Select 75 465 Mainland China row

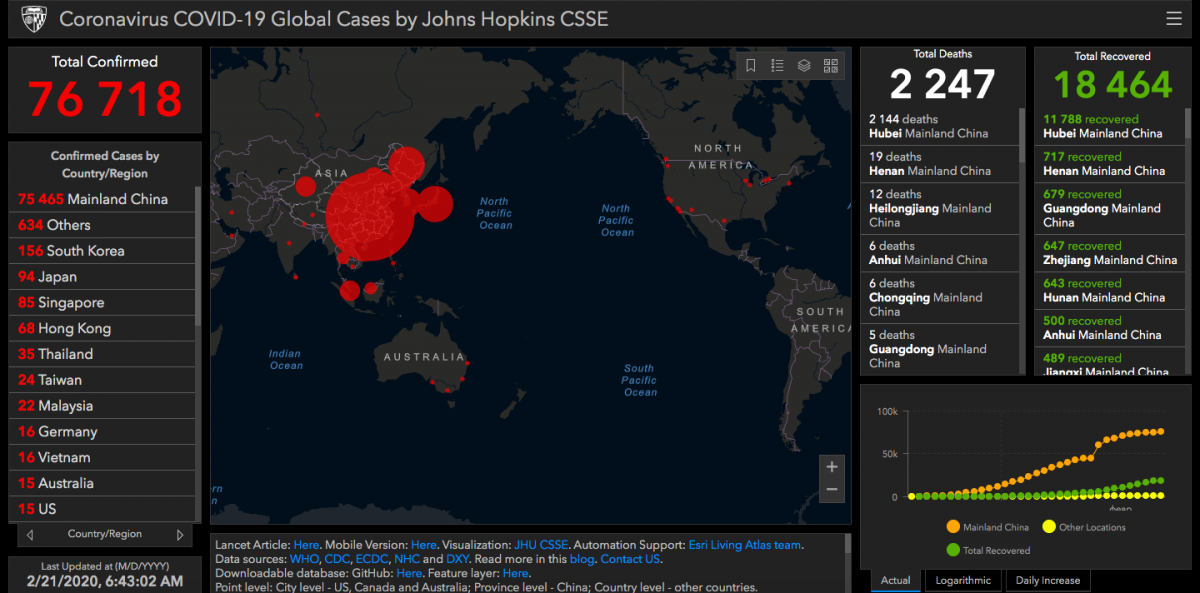click(x=102, y=199)
